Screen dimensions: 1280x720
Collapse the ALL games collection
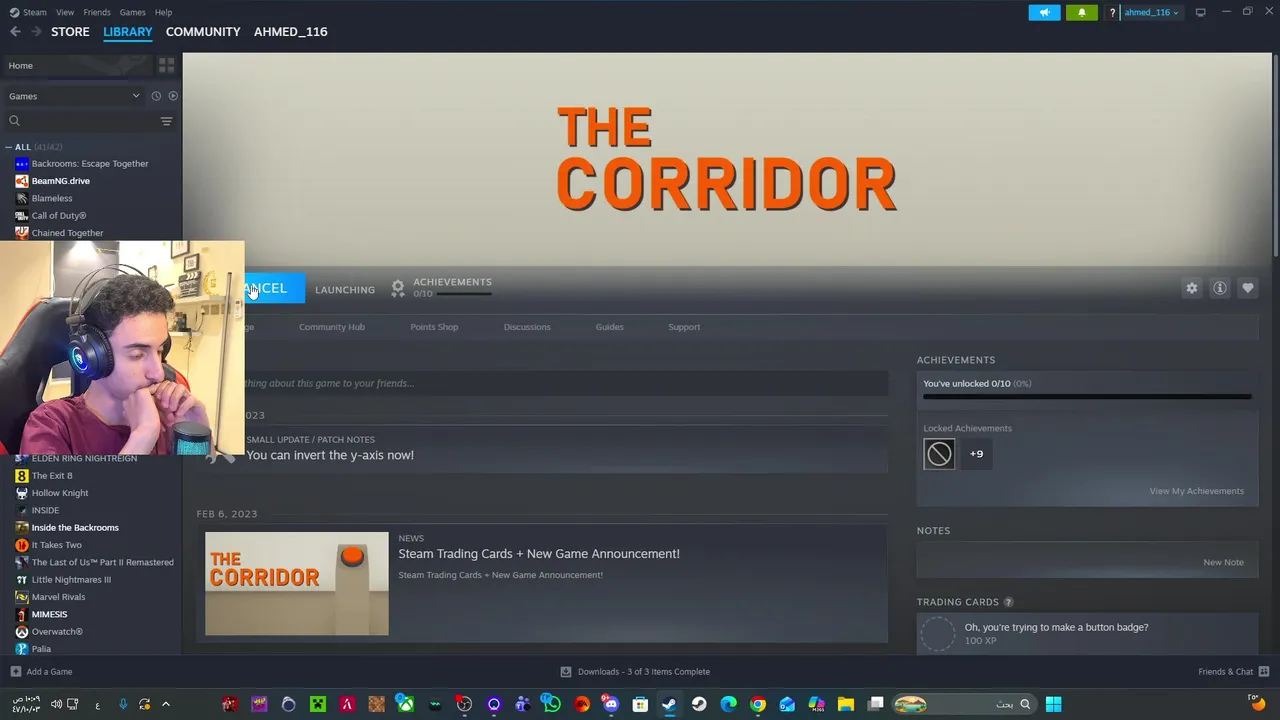point(9,147)
